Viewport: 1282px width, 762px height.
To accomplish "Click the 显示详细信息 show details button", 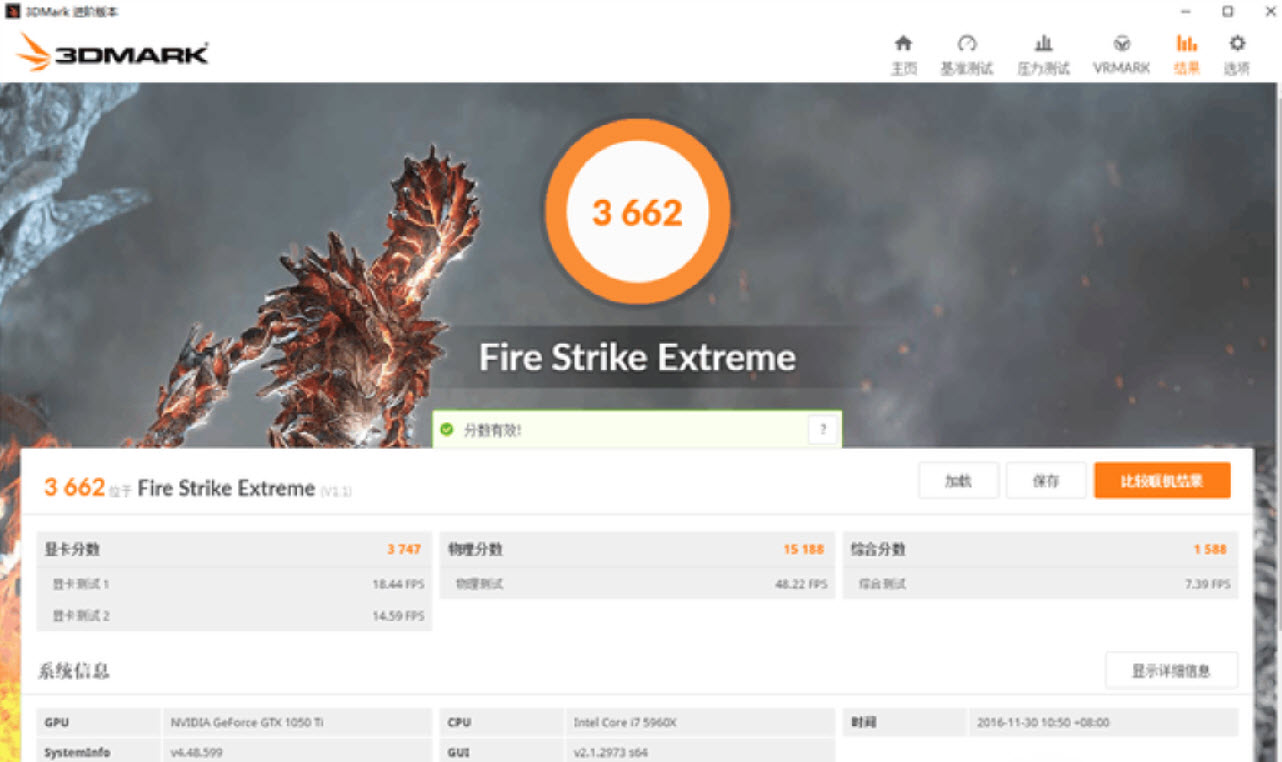I will (x=1171, y=671).
